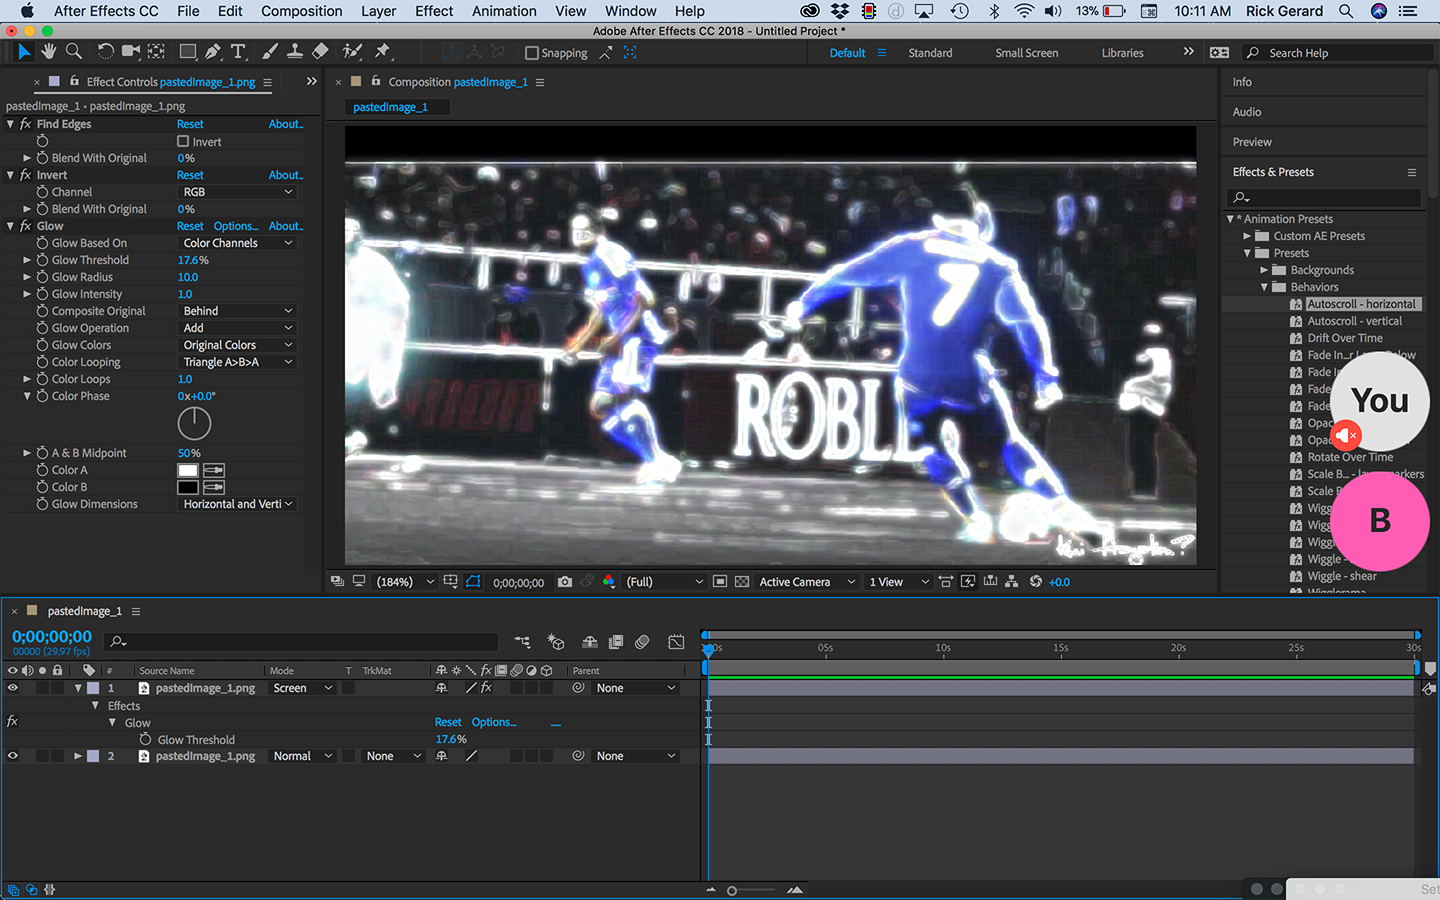The image size is (1440, 900).
Task: Click About link for Invert effect
Action: [286, 175]
